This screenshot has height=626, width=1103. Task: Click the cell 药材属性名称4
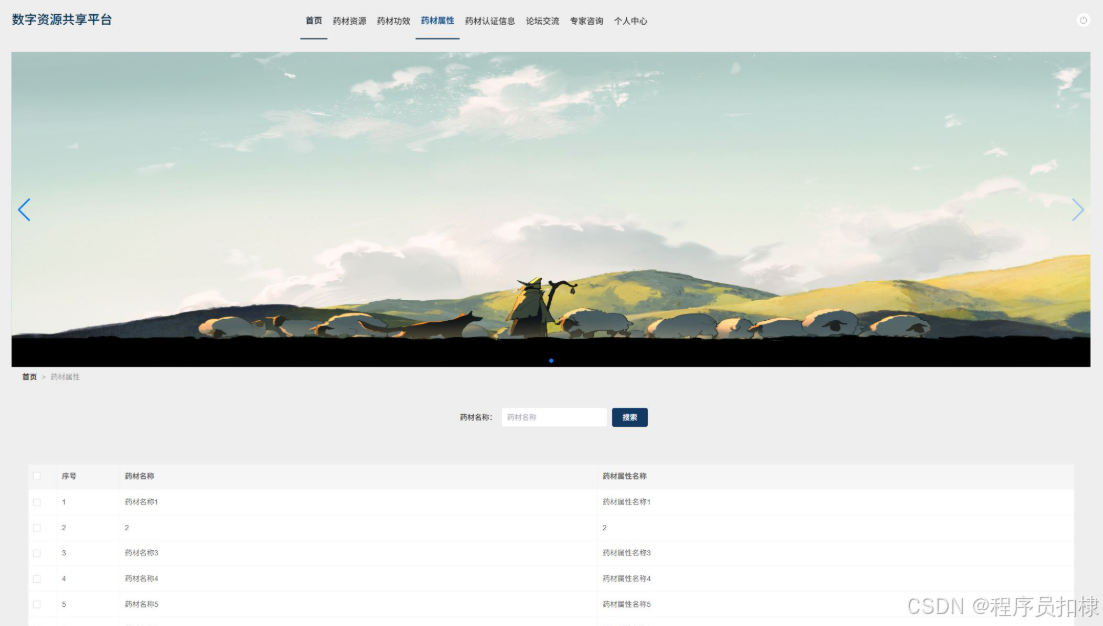tap(627, 579)
